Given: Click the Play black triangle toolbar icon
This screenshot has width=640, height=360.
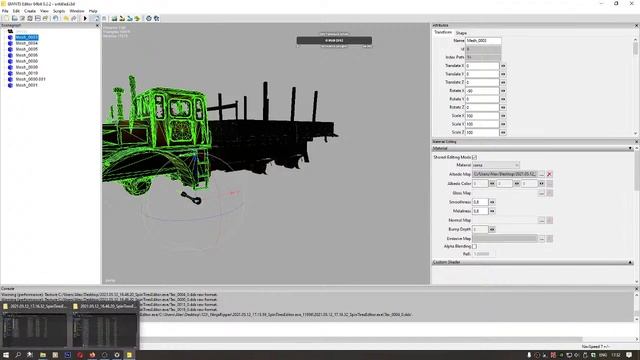Looking at the screenshot, I should point(85,18).
